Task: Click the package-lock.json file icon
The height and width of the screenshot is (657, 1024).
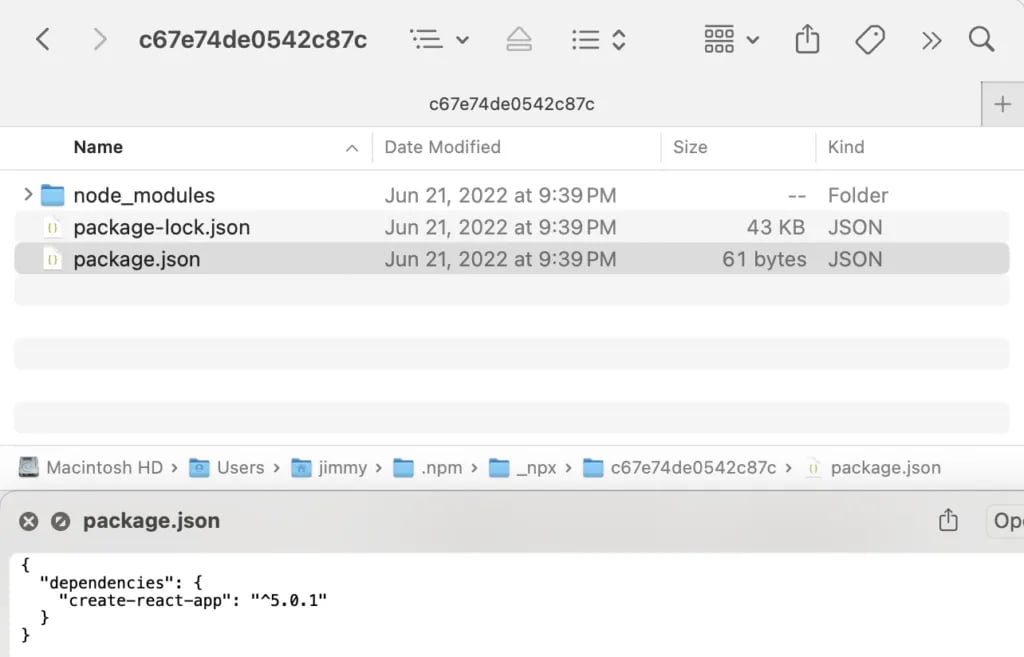Action: pyautogui.click(x=52, y=227)
